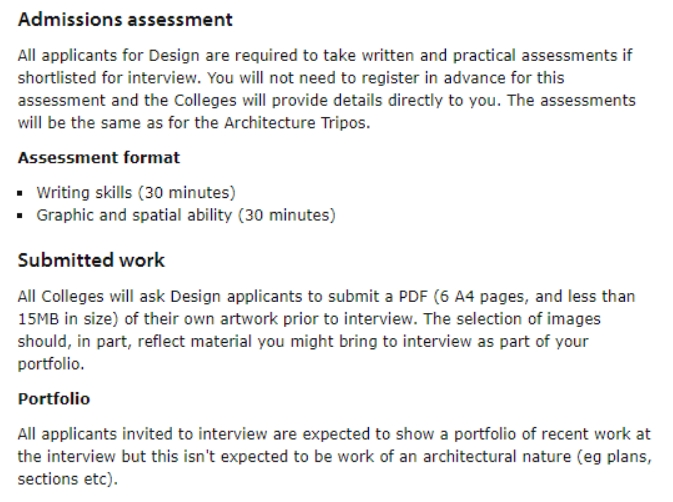Click the word 'Colleges' in the first paragraph

coord(205,100)
